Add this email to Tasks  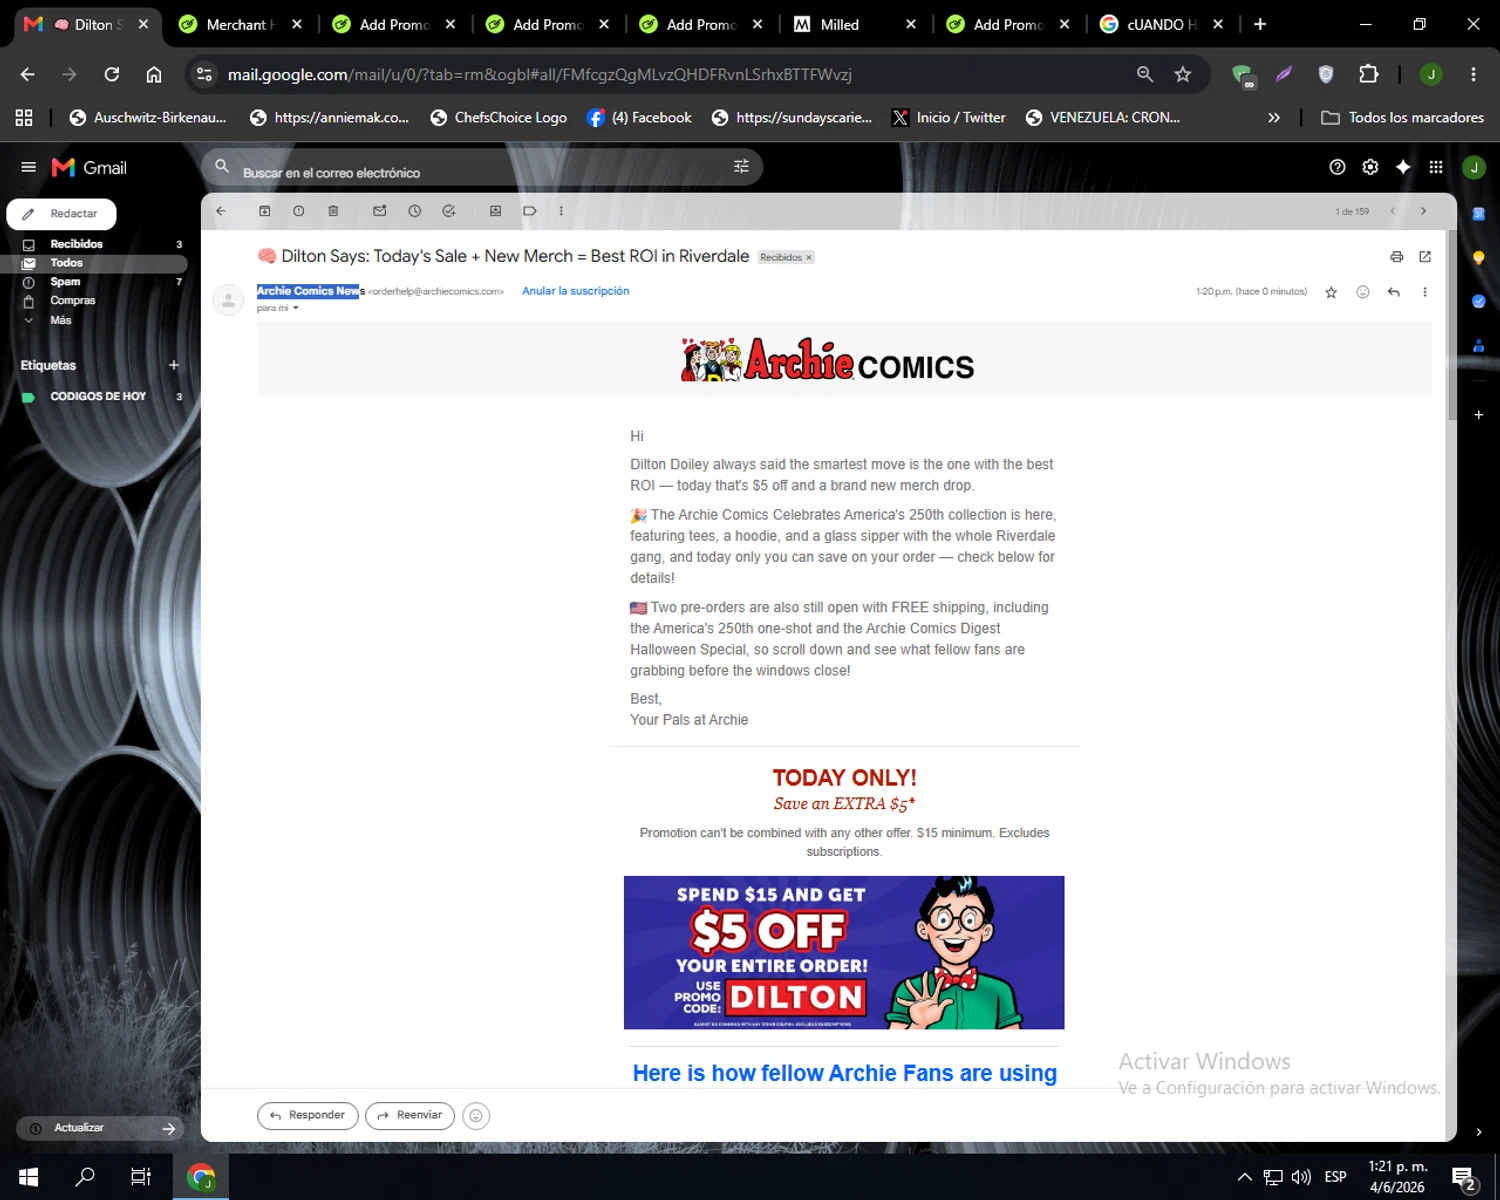(449, 211)
